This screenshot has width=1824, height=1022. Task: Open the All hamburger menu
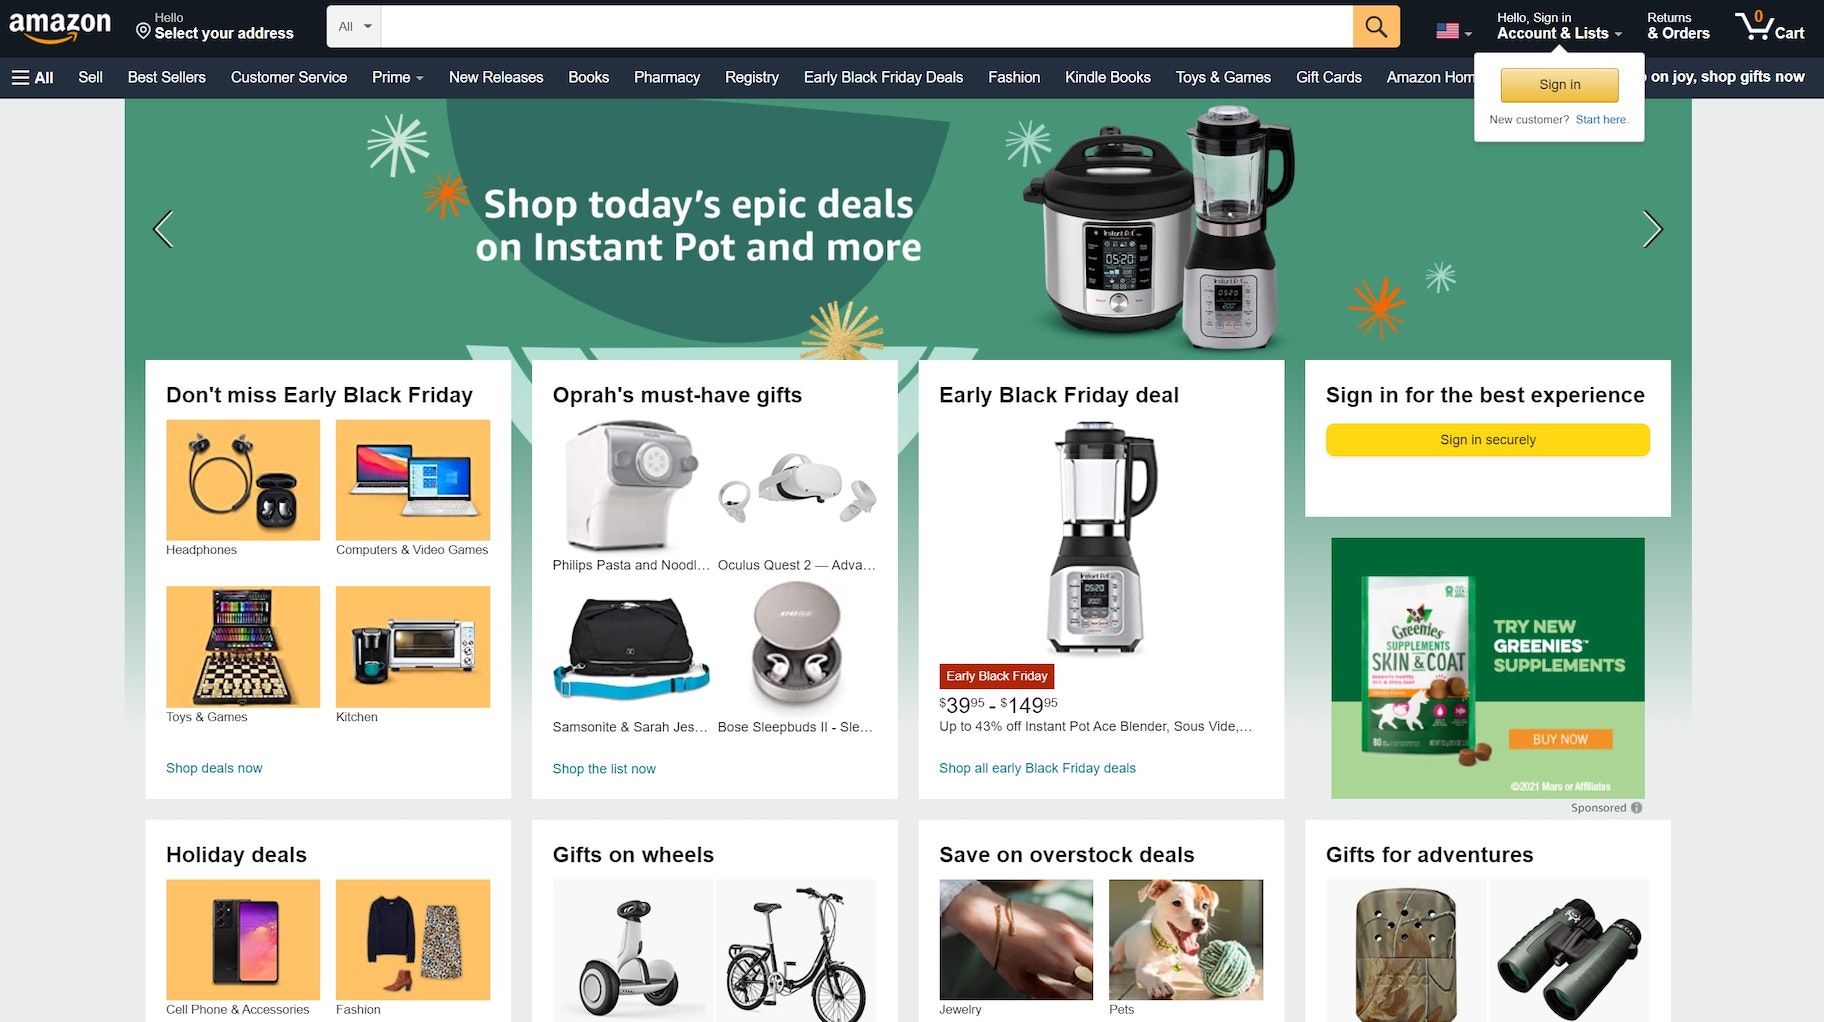click(32, 77)
